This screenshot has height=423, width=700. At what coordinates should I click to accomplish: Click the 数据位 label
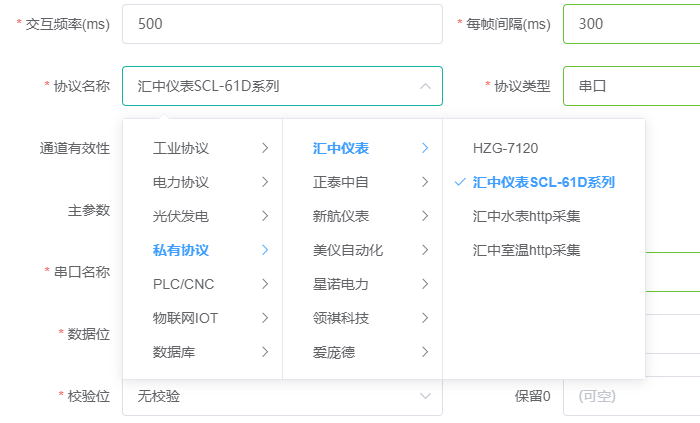(x=88, y=334)
